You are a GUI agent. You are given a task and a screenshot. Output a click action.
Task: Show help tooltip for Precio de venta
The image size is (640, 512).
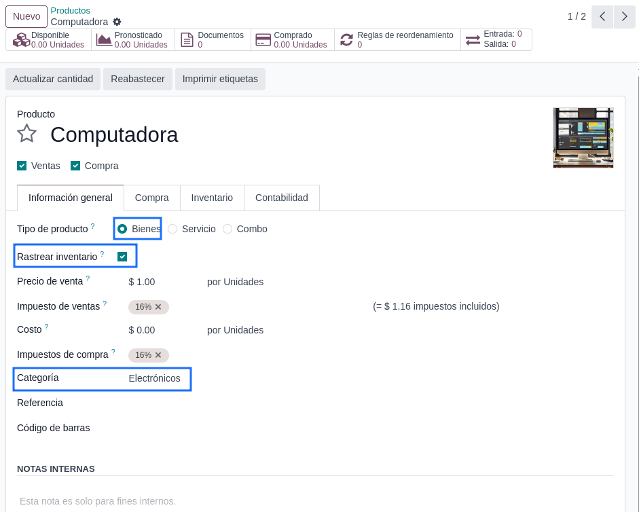point(88,278)
